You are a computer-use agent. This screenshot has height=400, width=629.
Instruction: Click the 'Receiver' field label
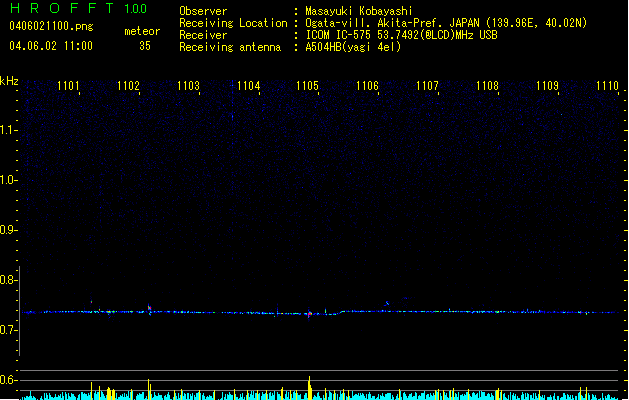pos(203,35)
